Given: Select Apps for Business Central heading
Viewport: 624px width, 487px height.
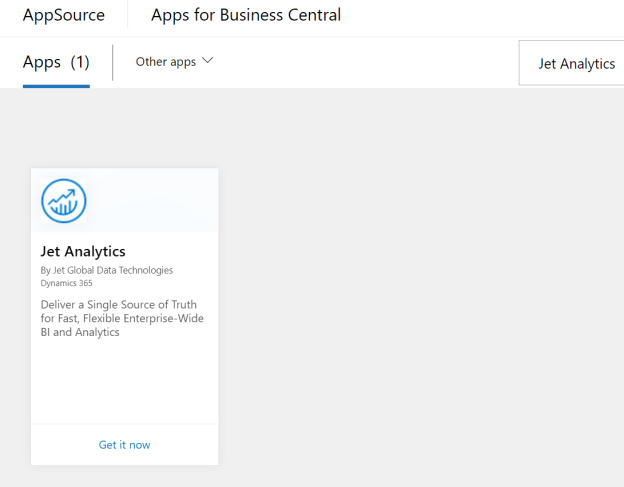Looking at the screenshot, I should [246, 15].
